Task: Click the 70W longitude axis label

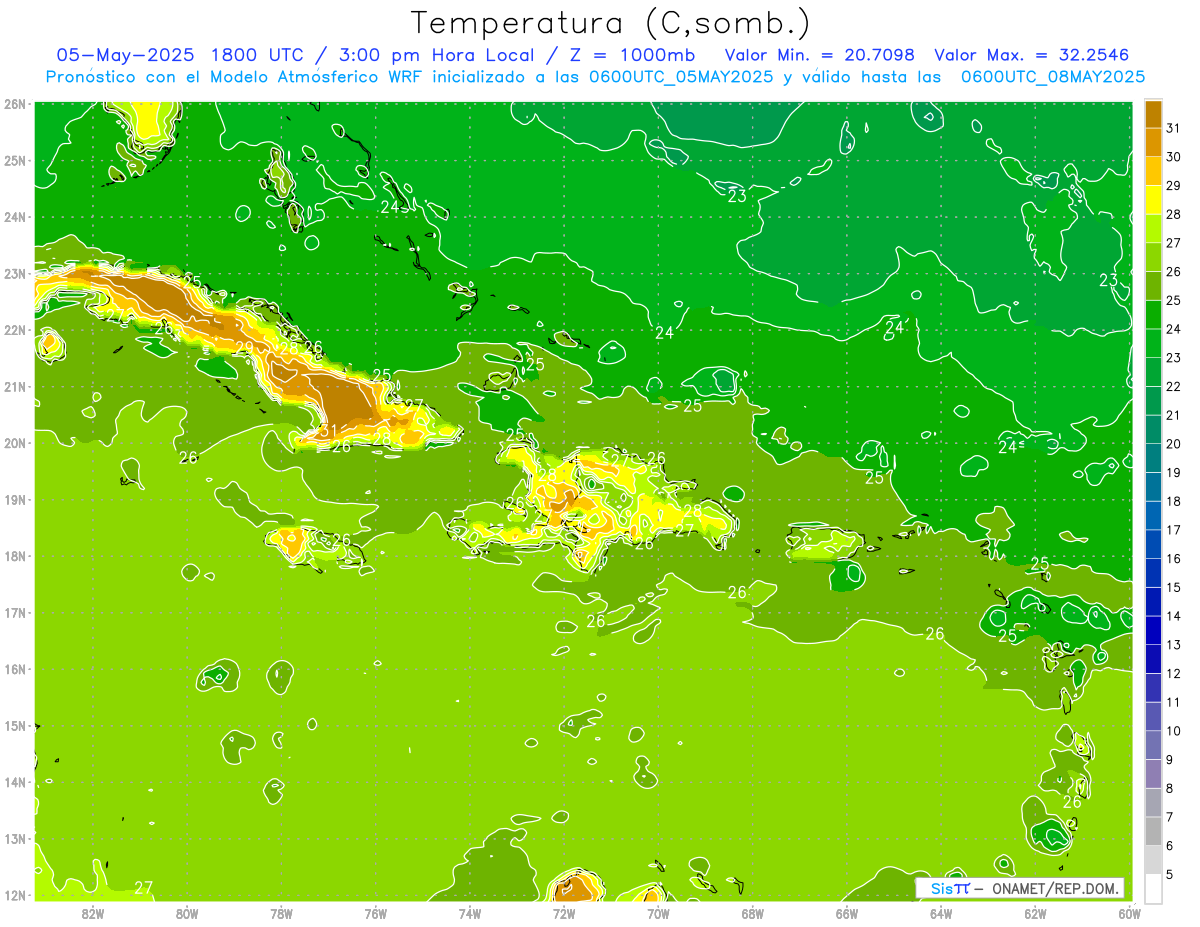Action: tap(658, 913)
